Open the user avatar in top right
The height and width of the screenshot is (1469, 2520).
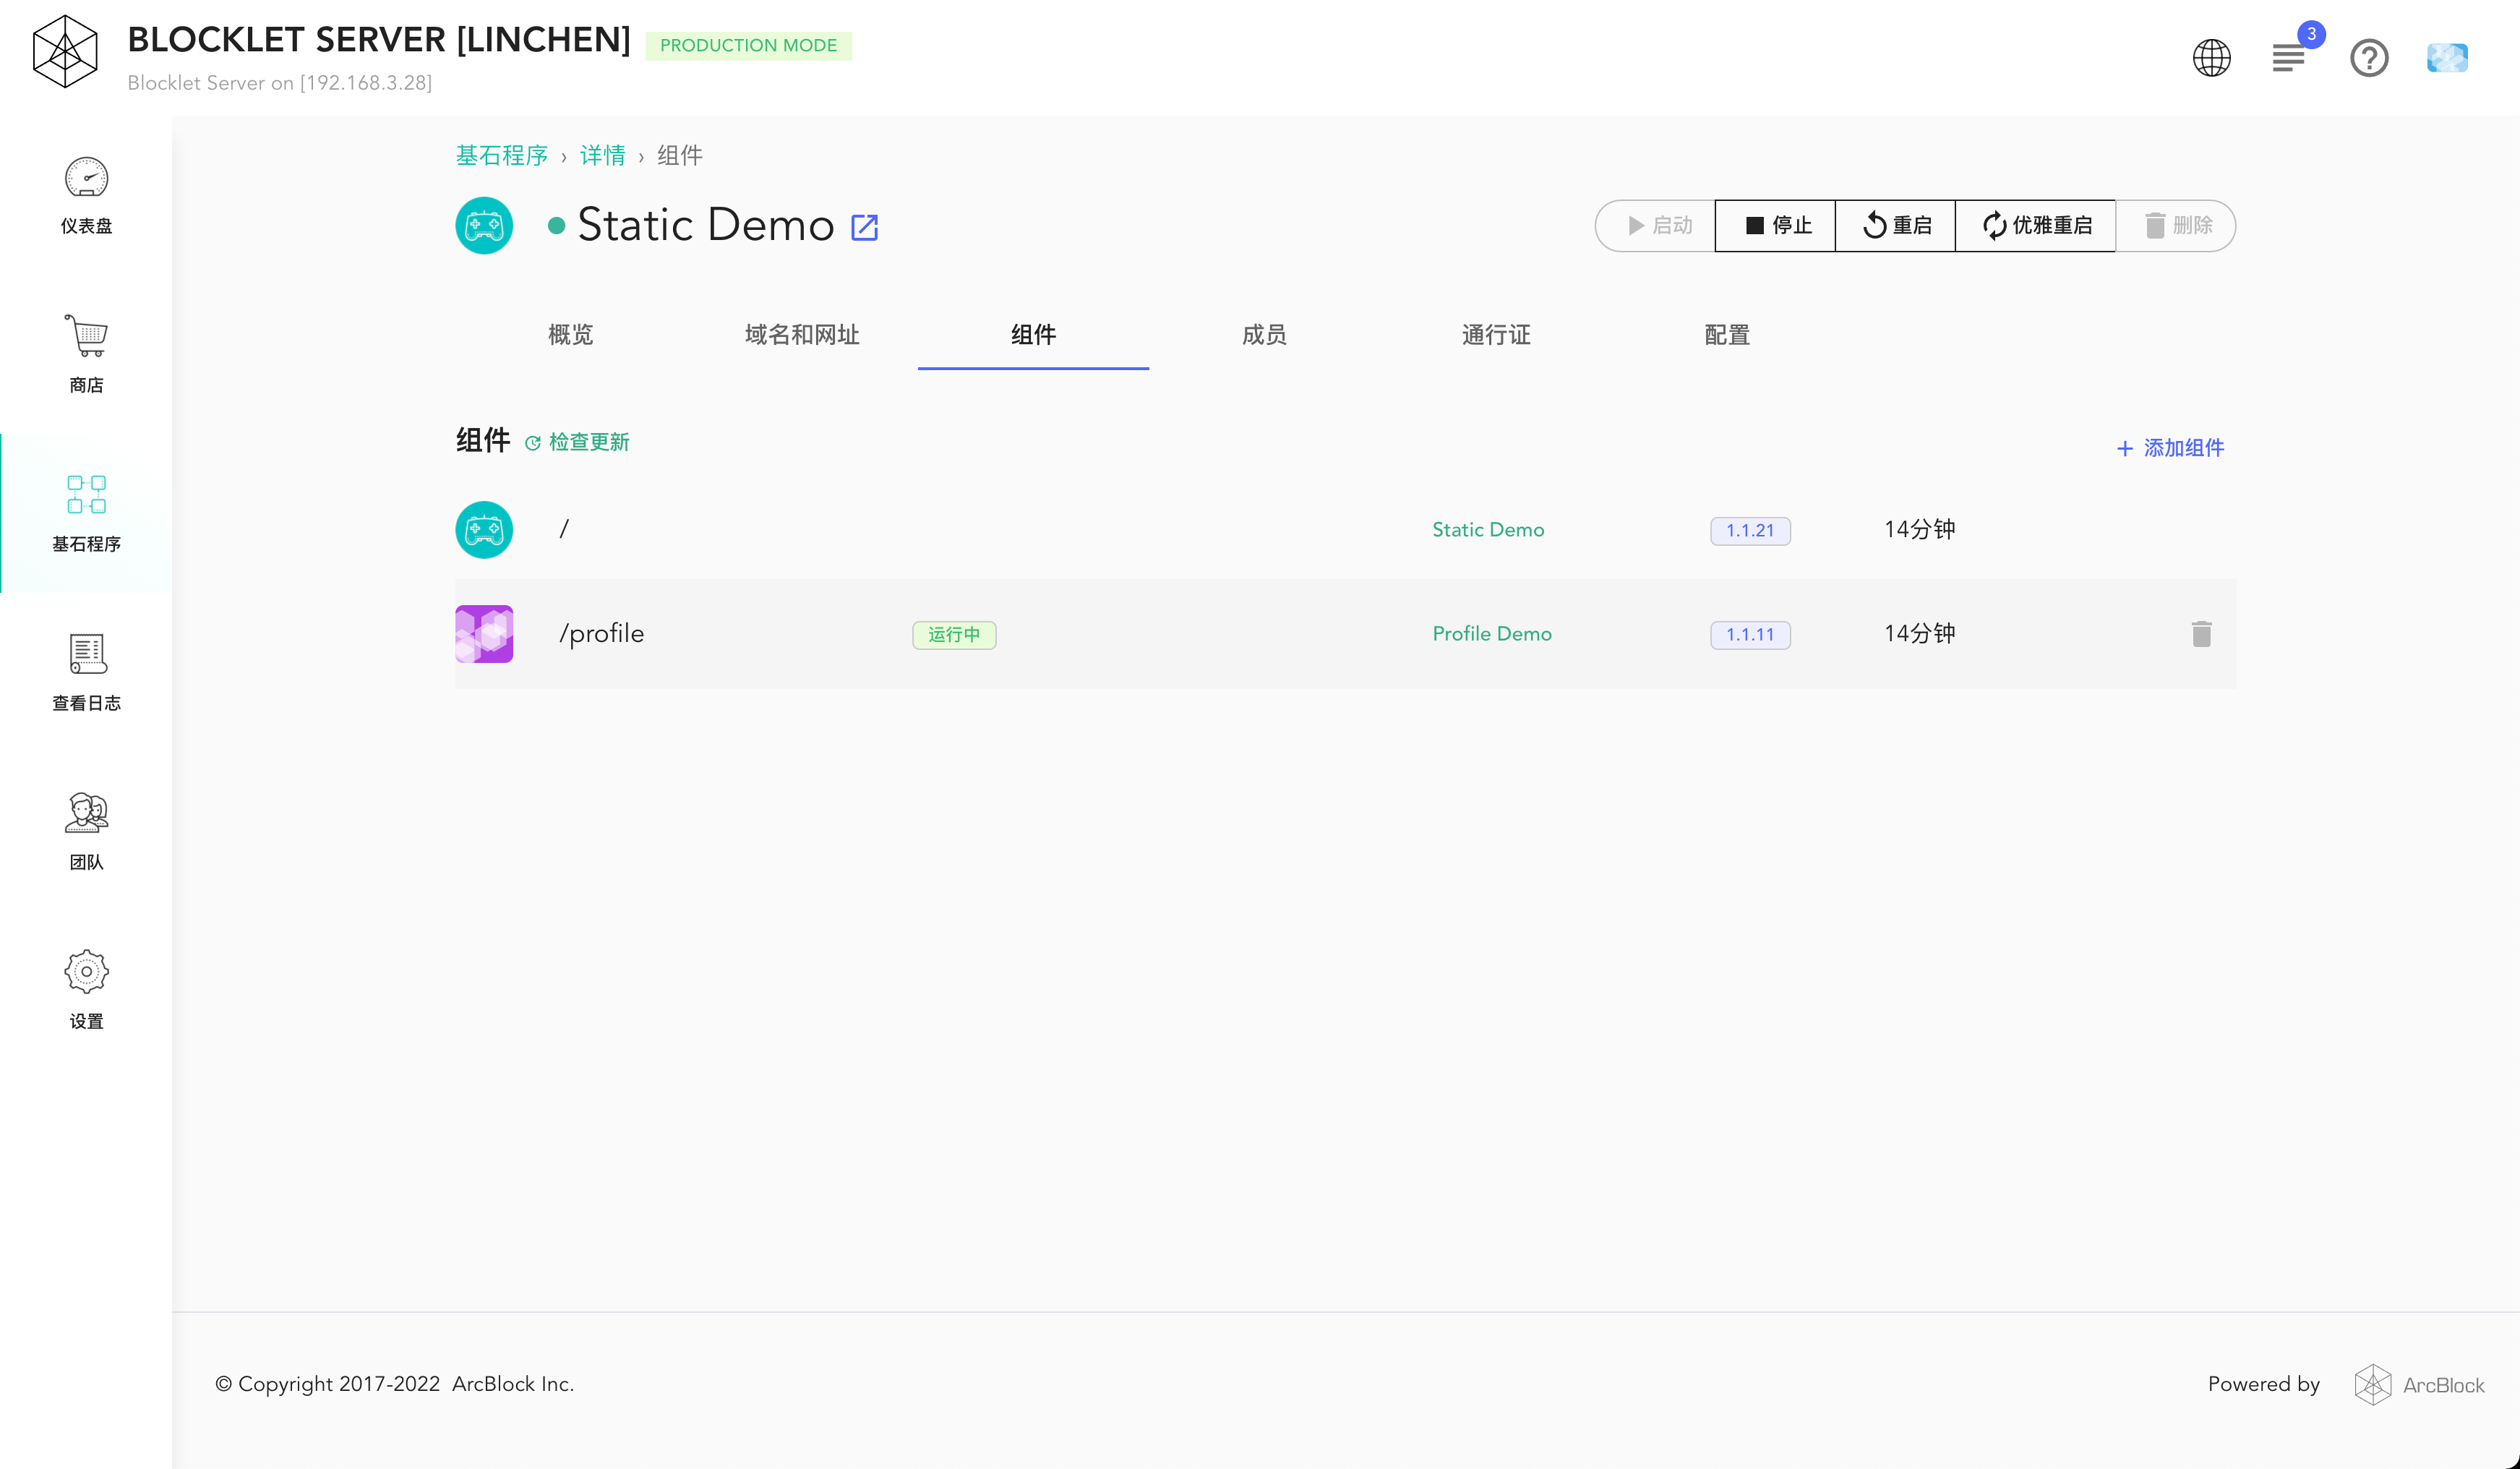point(2446,58)
